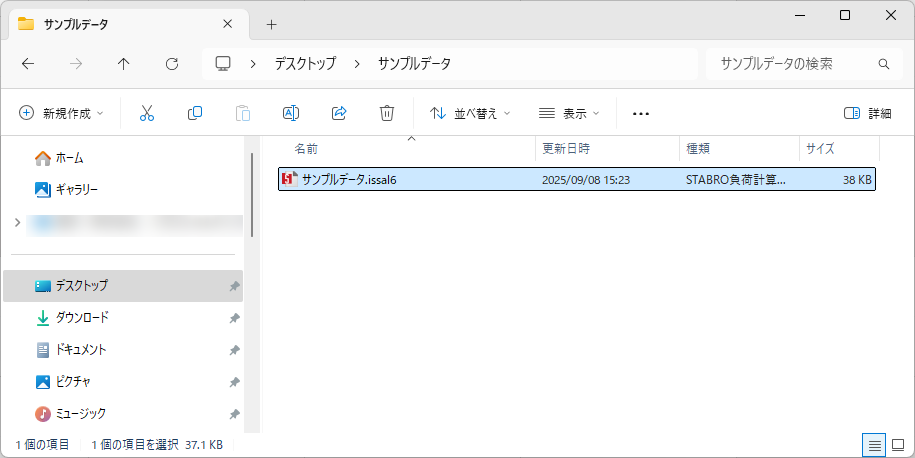Add a new tab with plus button

[271, 24]
